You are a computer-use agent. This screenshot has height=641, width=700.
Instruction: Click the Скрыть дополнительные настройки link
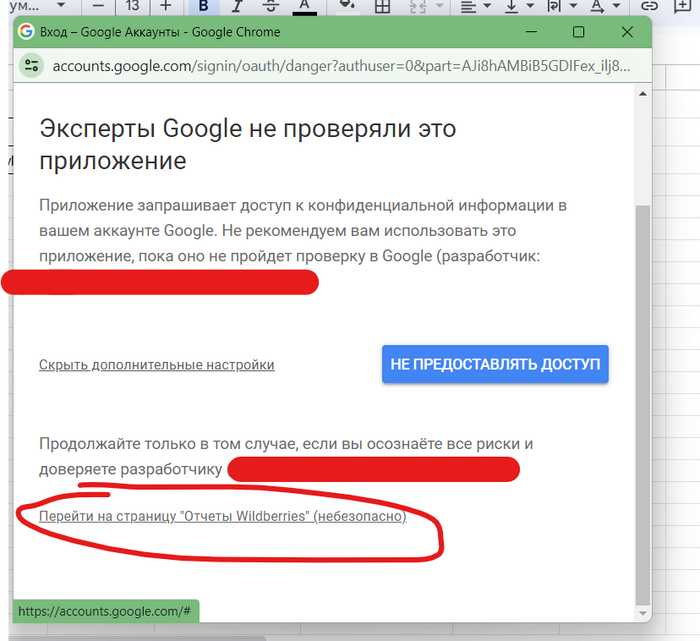156,365
